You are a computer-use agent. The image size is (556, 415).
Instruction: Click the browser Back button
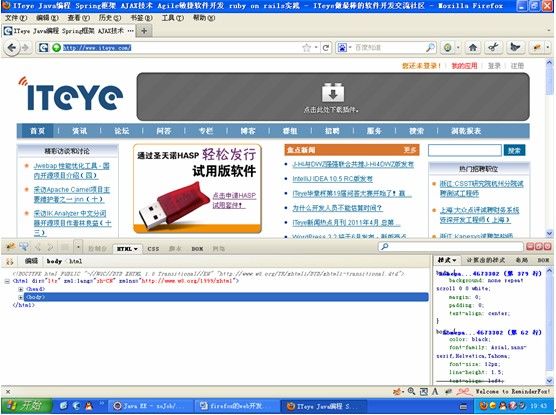pos(11,48)
